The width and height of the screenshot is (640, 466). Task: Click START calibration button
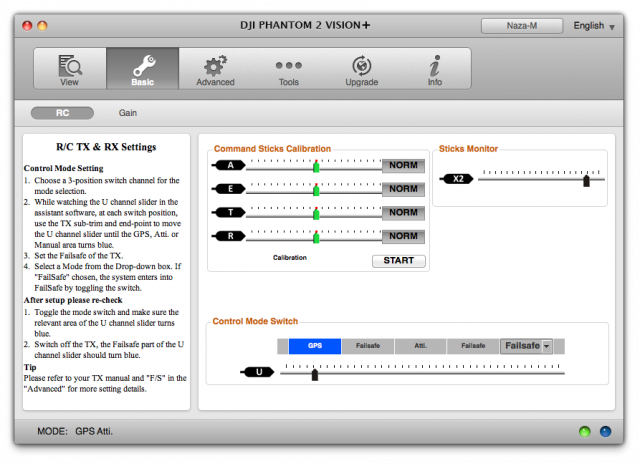click(x=399, y=261)
